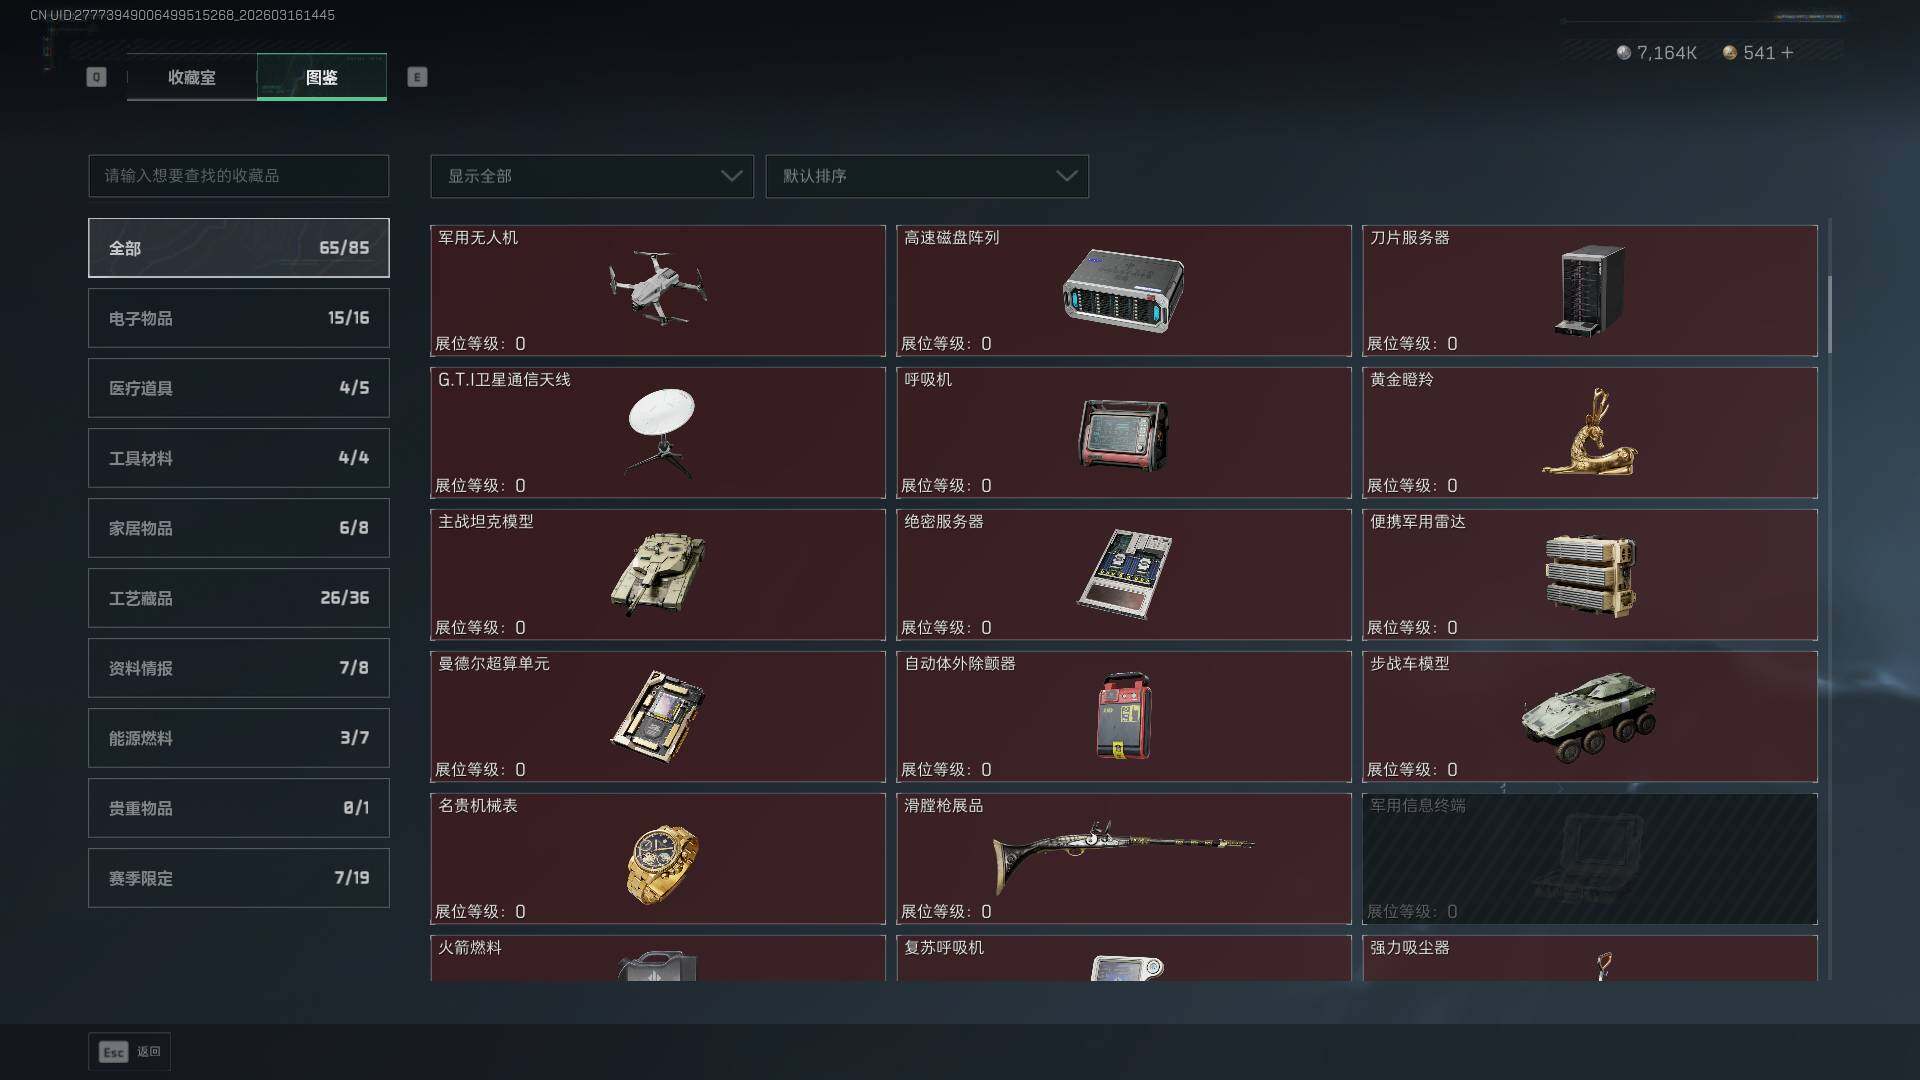Viewport: 1920px width, 1080px height.
Task: Click the collectible search input field
Action: click(239, 176)
